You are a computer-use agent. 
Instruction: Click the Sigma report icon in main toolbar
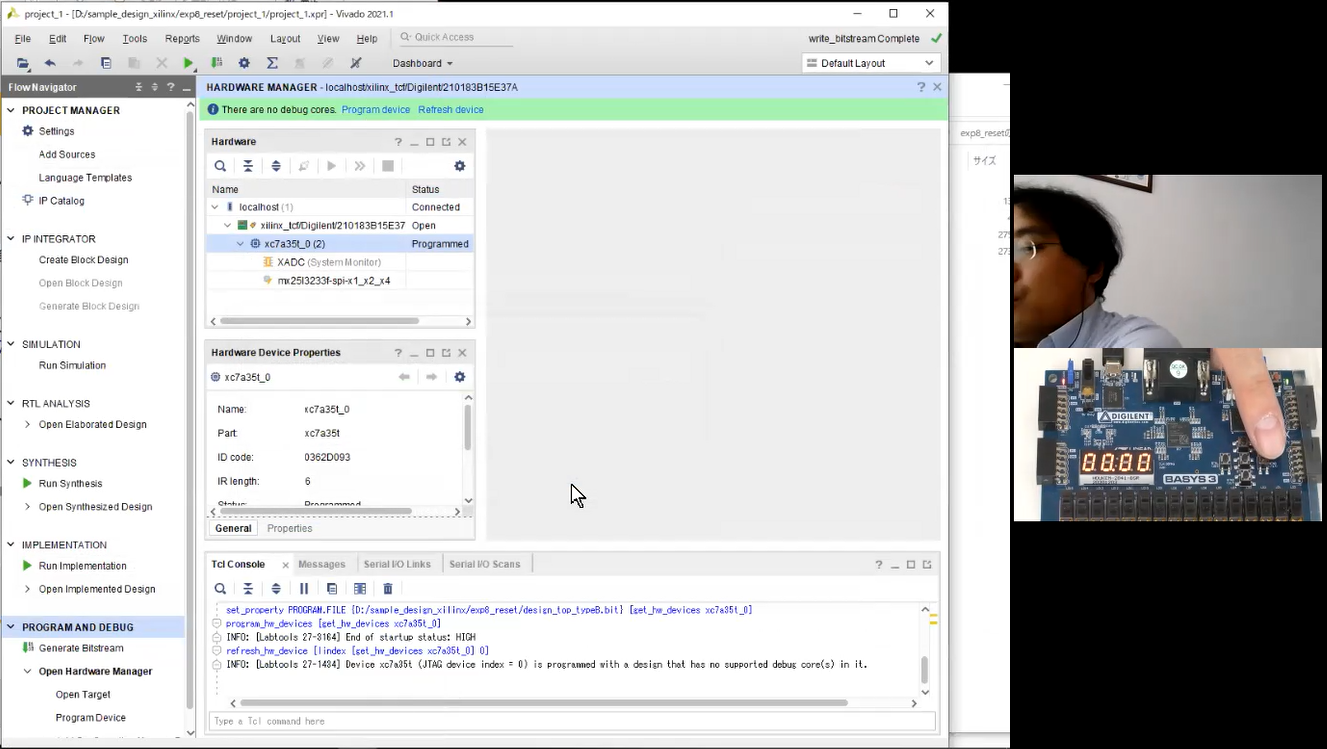(272, 63)
